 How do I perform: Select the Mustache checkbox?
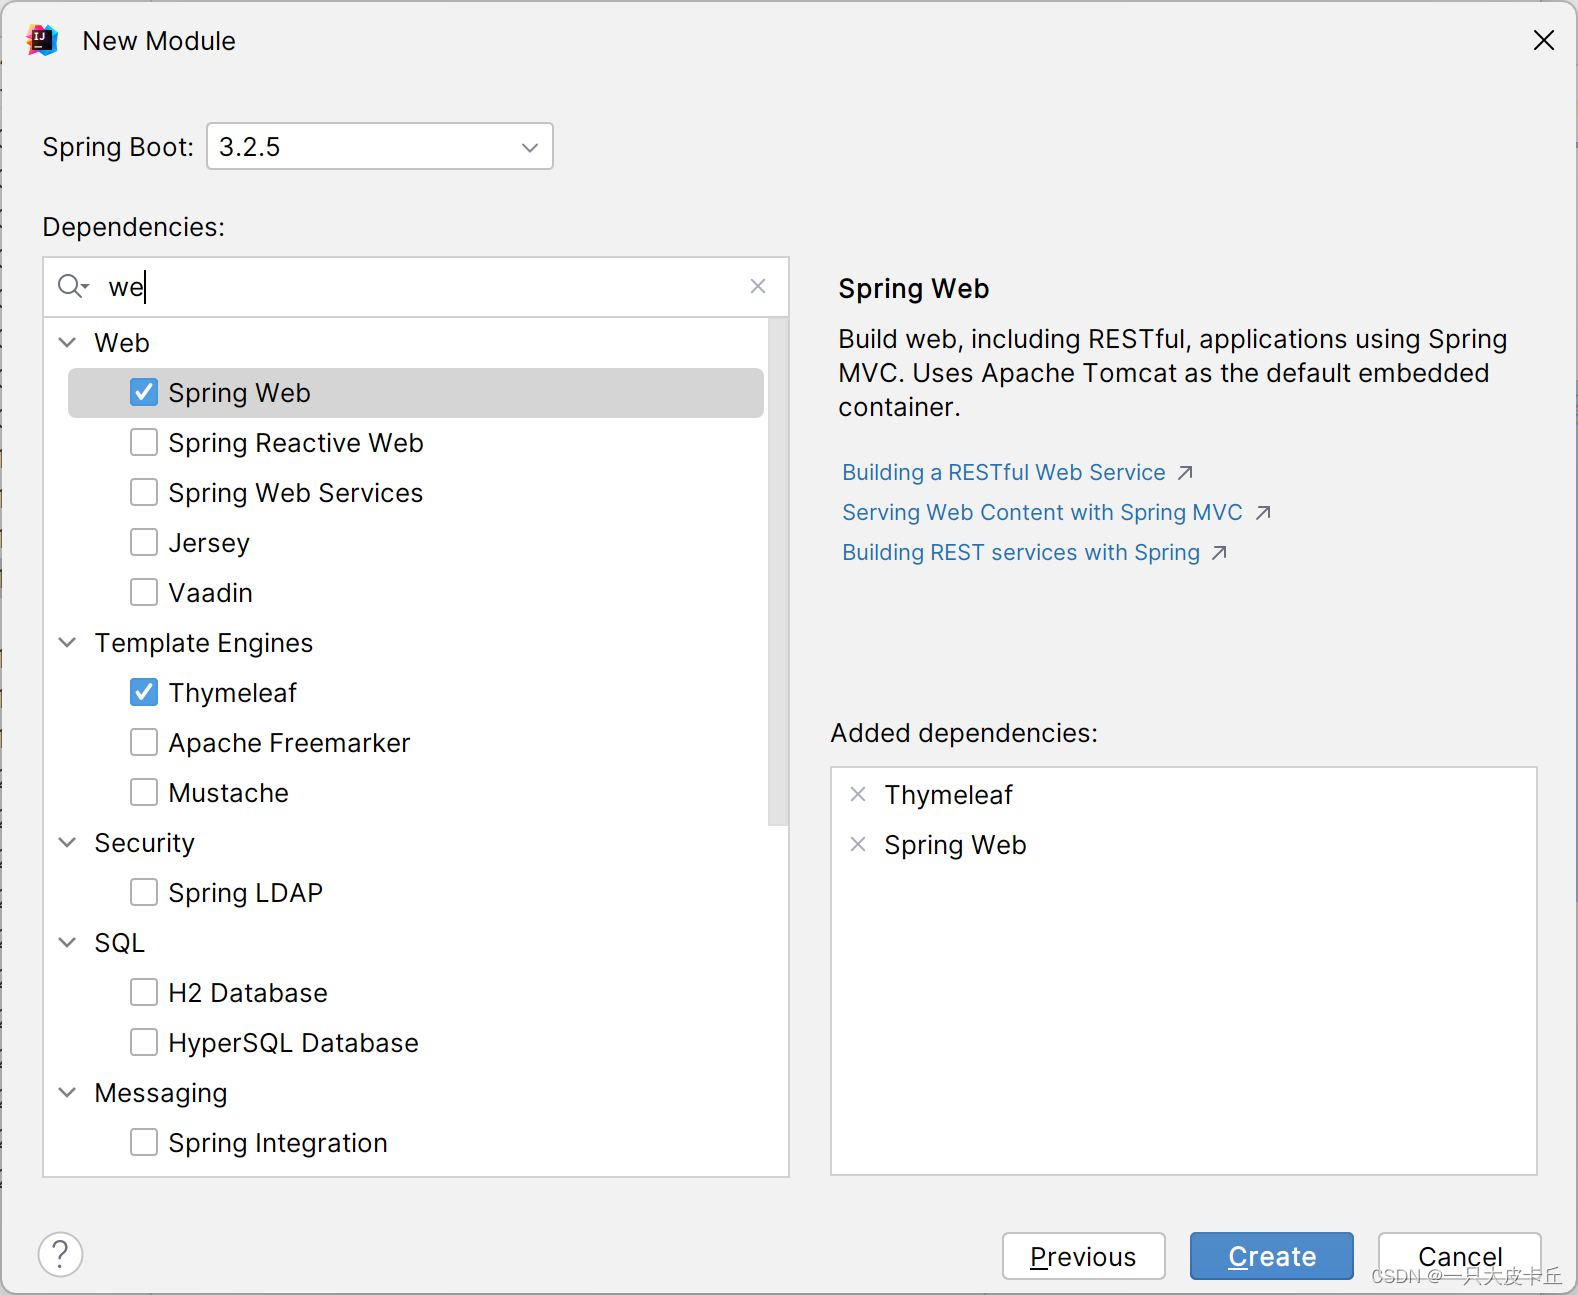point(144,792)
